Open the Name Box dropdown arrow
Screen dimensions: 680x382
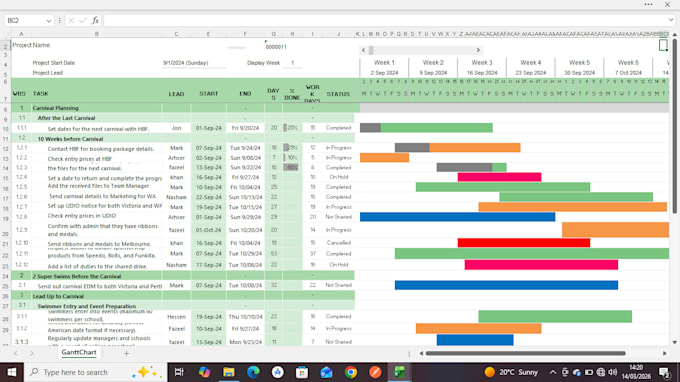(x=48, y=21)
